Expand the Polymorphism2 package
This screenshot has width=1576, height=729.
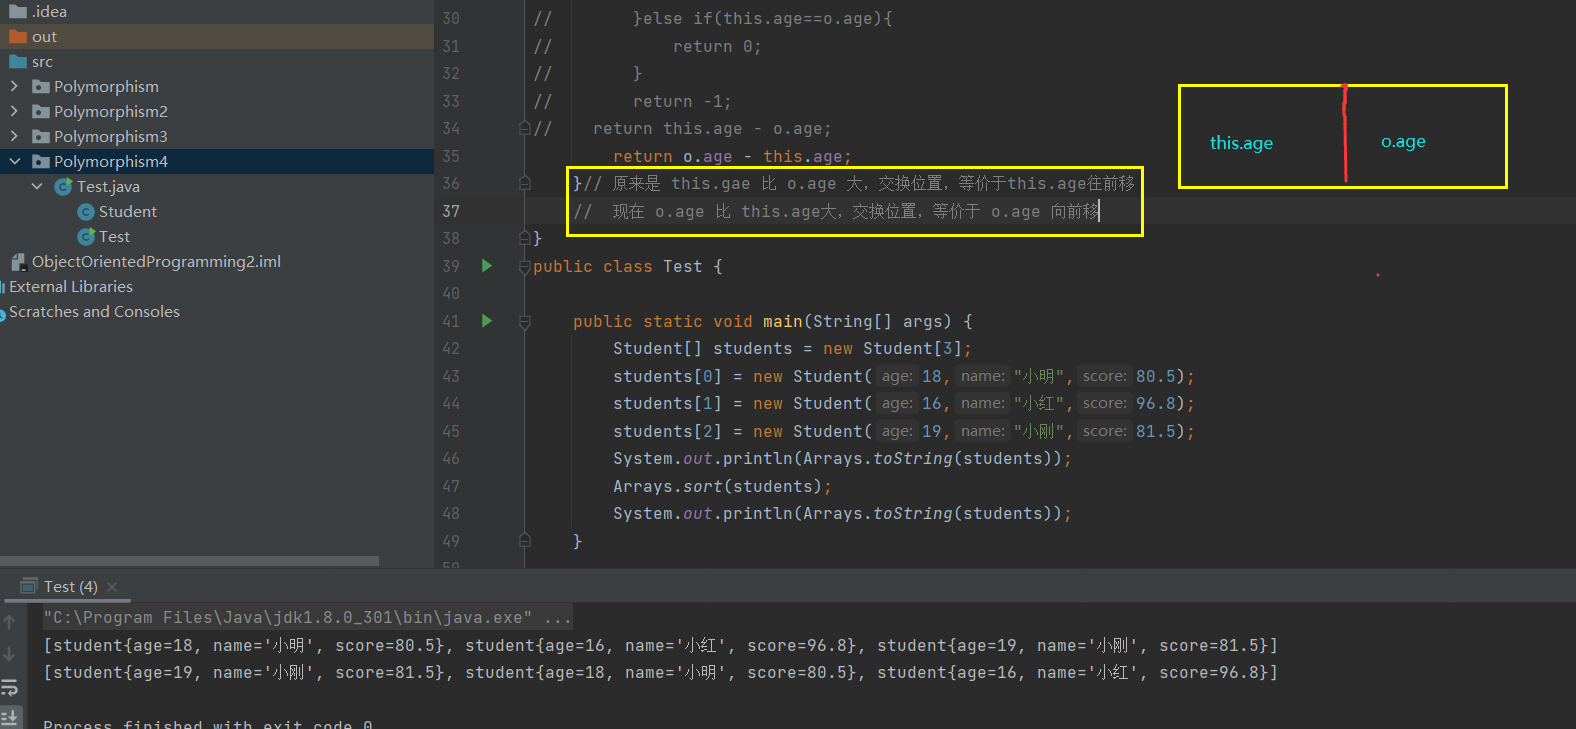pos(14,111)
